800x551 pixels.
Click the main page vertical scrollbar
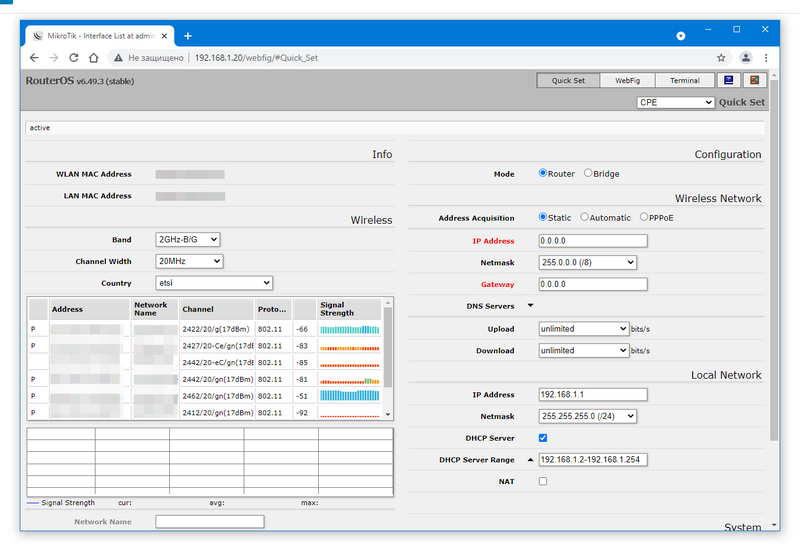pyautogui.click(x=774, y=260)
